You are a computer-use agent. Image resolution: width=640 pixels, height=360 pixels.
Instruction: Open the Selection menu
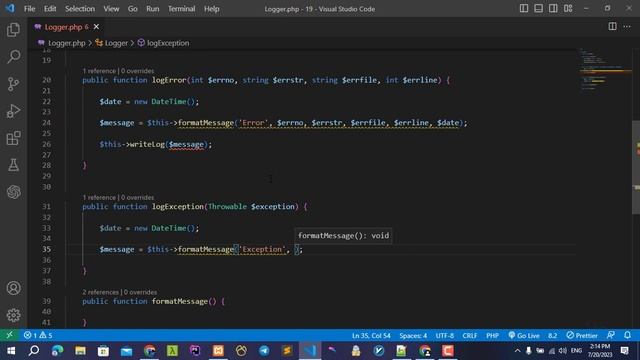click(80, 9)
